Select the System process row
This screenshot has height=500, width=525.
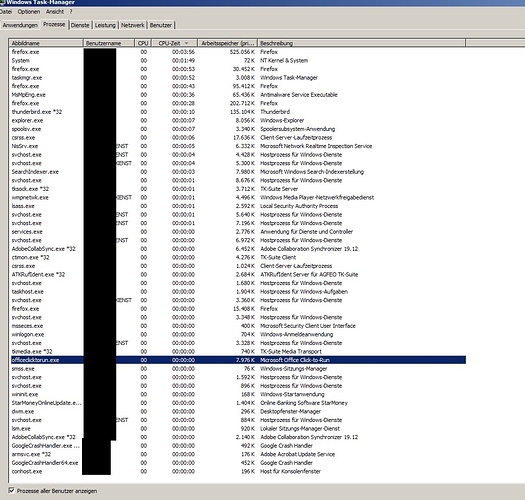238,61
